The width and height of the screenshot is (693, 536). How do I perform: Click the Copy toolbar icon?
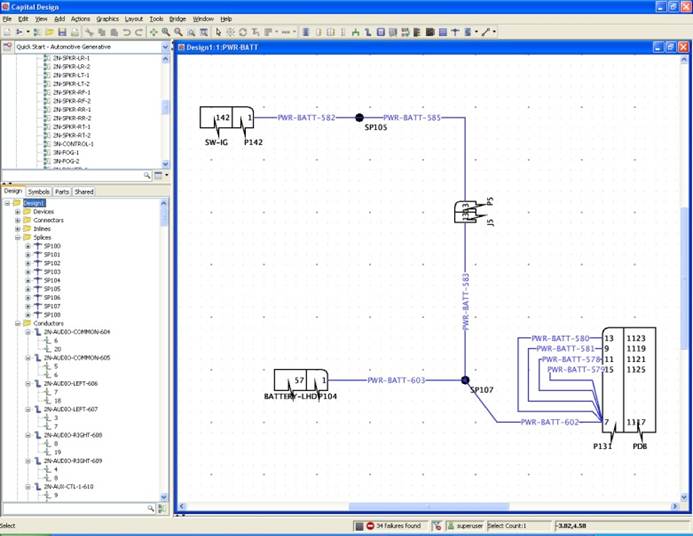click(x=102, y=32)
